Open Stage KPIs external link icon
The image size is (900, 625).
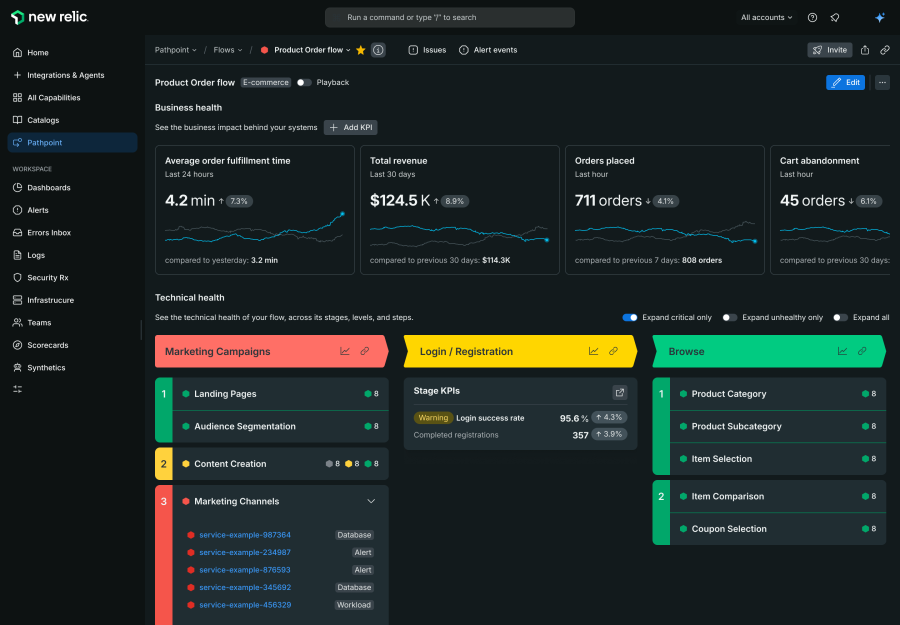620,393
